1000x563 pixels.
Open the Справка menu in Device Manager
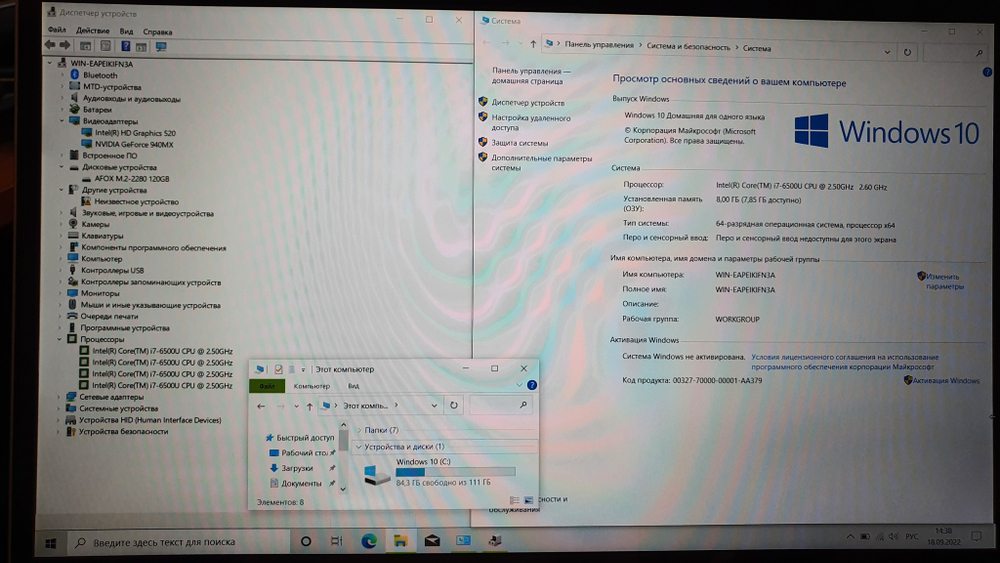pos(158,32)
